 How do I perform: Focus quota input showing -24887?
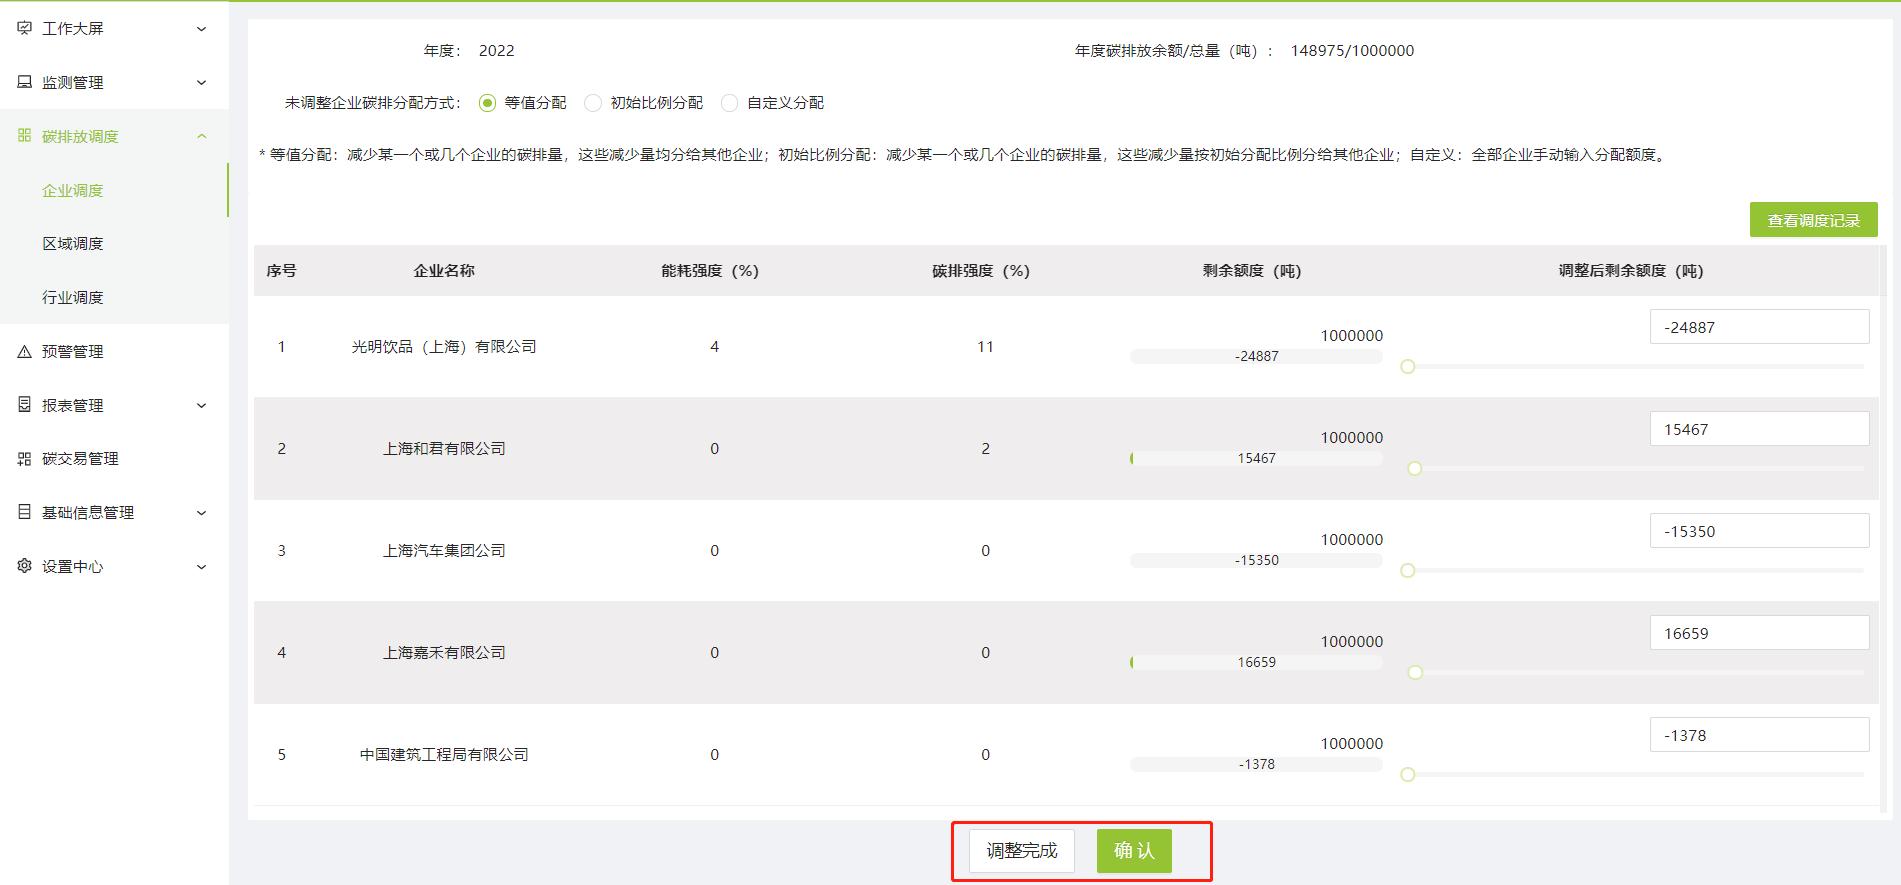(1759, 327)
